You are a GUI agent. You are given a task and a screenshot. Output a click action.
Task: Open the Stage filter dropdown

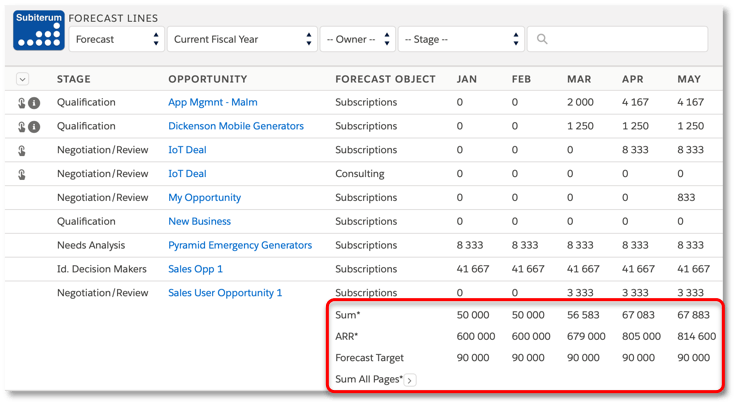click(461, 39)
